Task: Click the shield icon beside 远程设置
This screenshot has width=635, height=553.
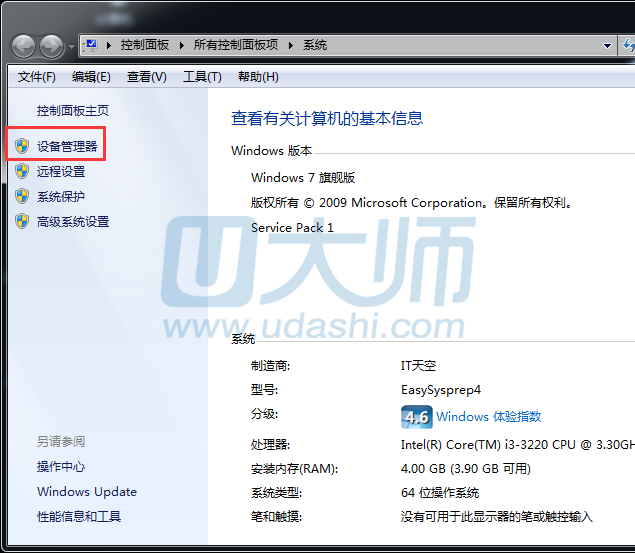Action: click(22, 171)
